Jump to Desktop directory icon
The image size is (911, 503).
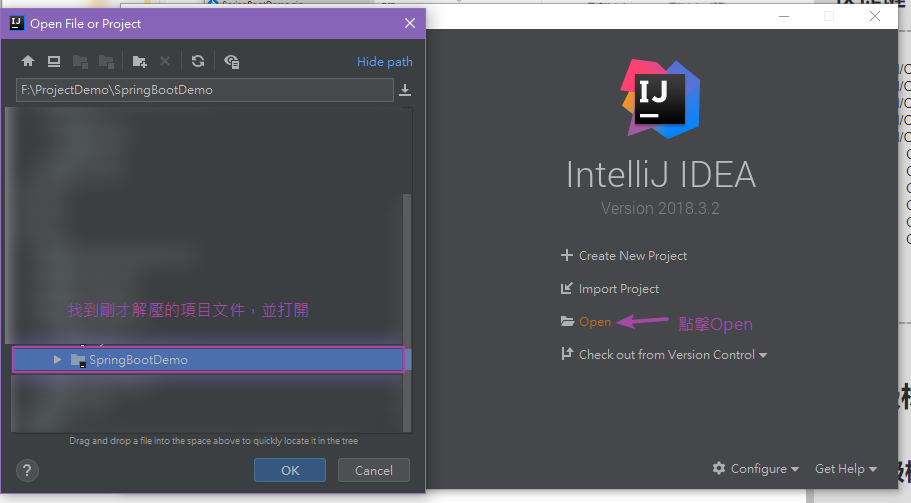pyautogui.click(x=54, y=61)
